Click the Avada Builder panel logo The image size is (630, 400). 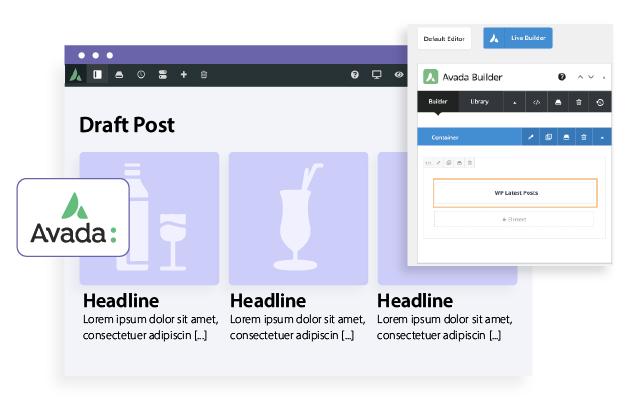pos(430,77)
